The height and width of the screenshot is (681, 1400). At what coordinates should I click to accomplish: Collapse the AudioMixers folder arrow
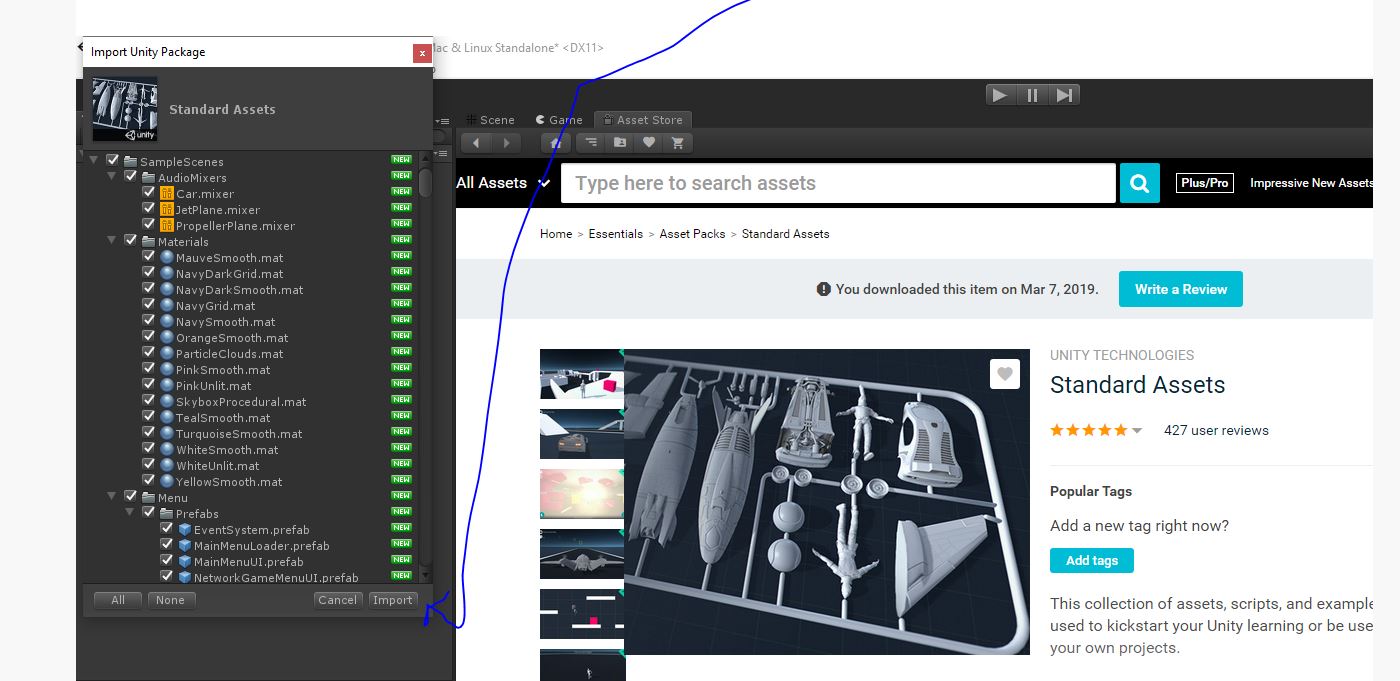click(112, 177)
